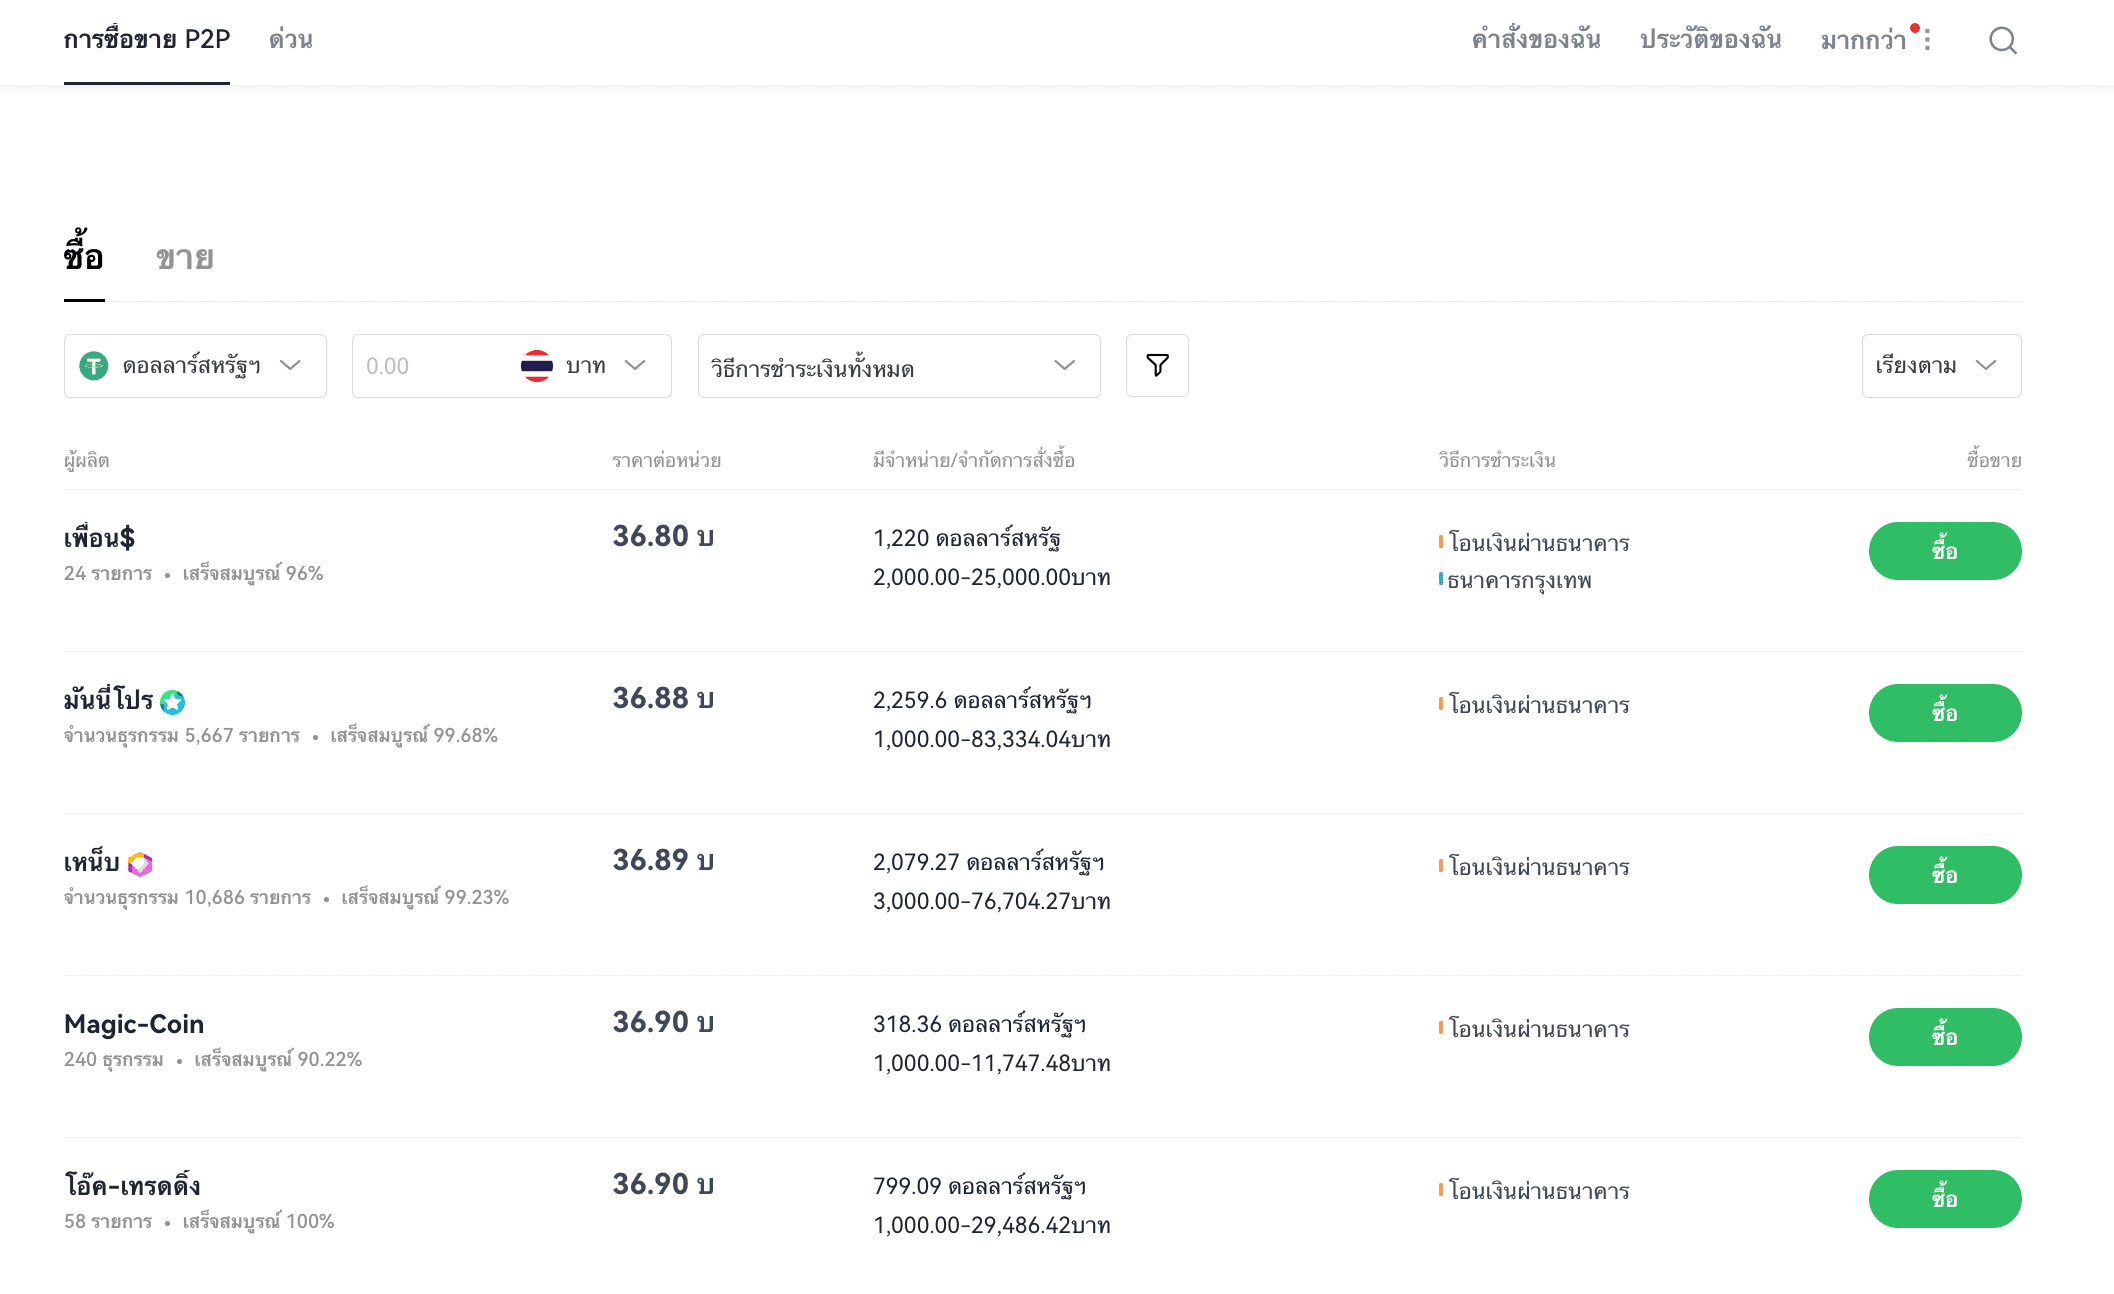Click ซื้อ button for เหน็บ offer
The image size is (2114, 1294).
coord(1945,875)
